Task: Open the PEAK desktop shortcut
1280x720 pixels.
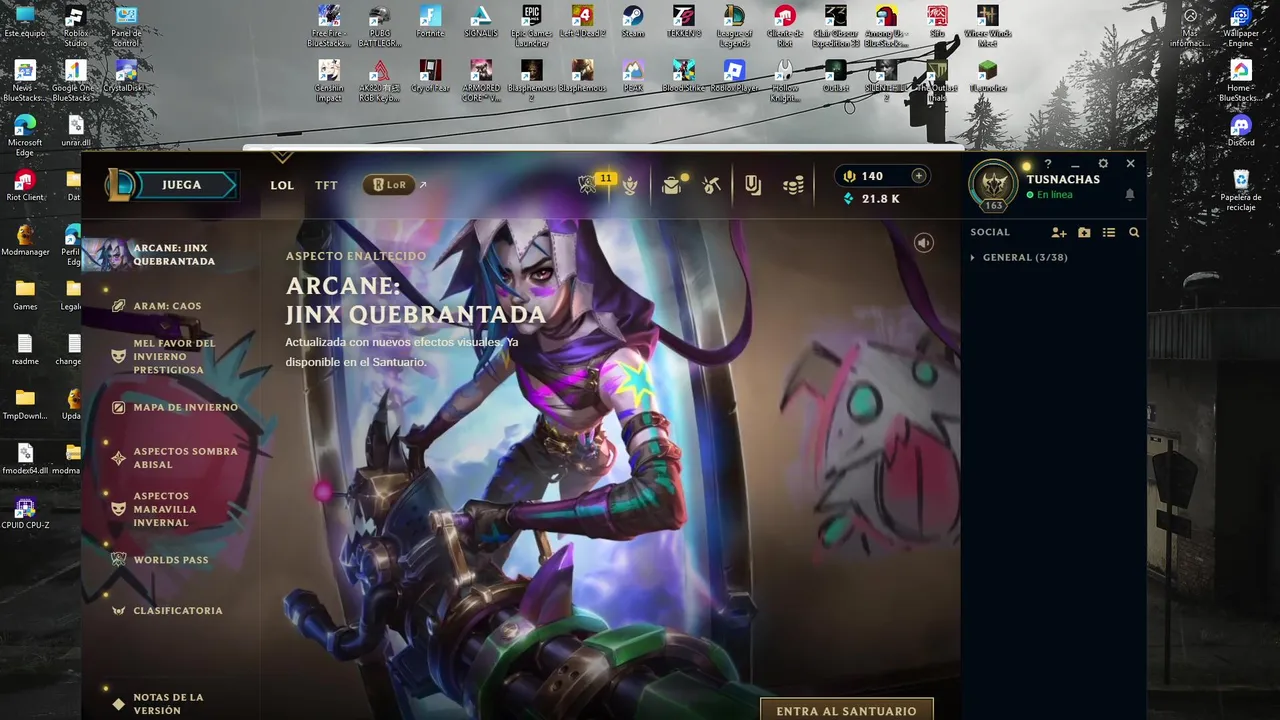Action: click(x=633, y=77)
